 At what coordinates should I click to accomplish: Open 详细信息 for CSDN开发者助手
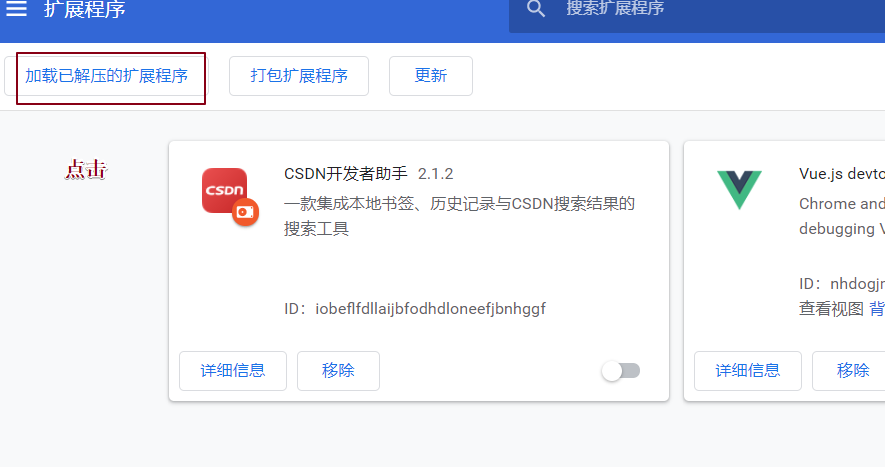click(233, 370)
